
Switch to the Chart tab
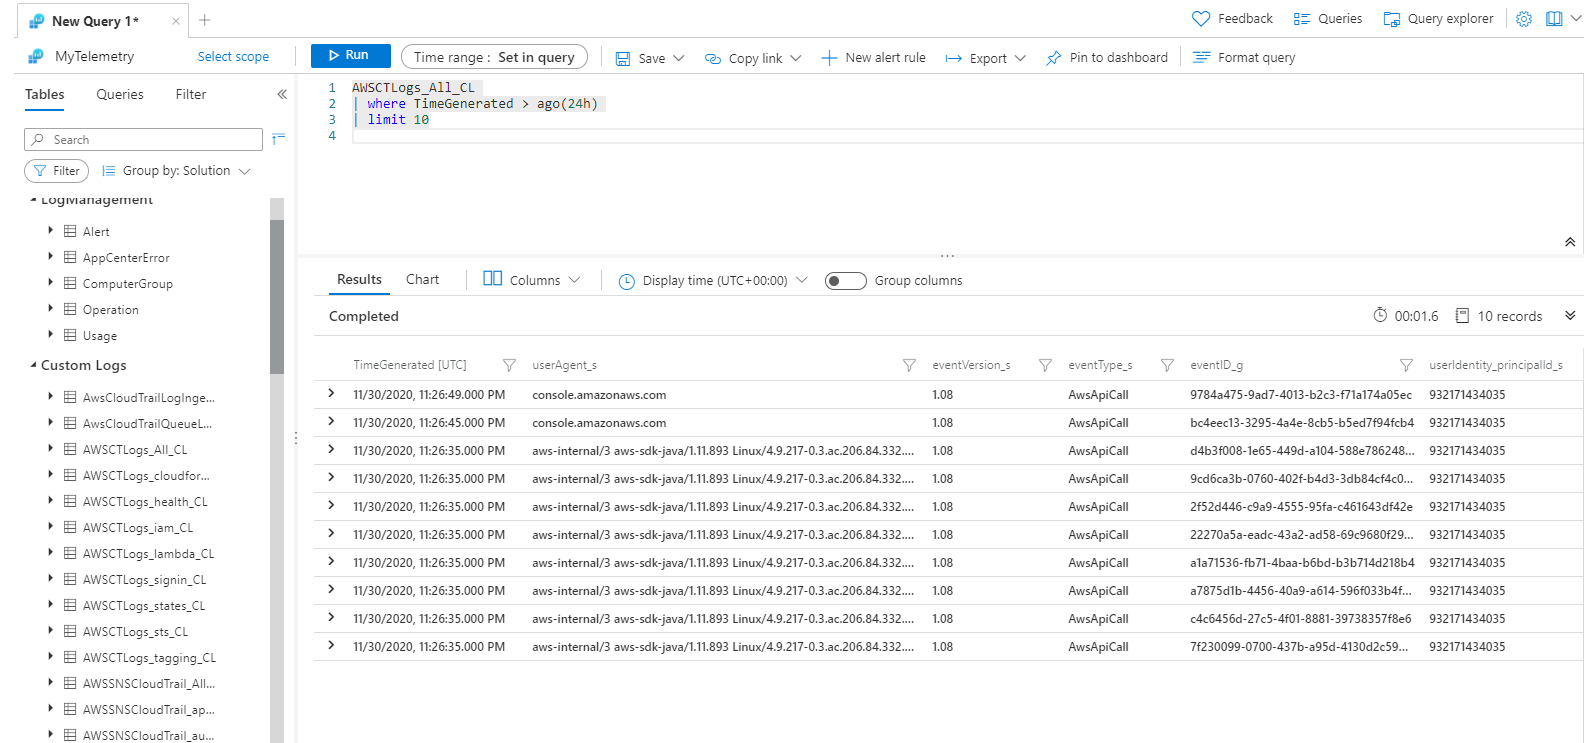(422, 280)
